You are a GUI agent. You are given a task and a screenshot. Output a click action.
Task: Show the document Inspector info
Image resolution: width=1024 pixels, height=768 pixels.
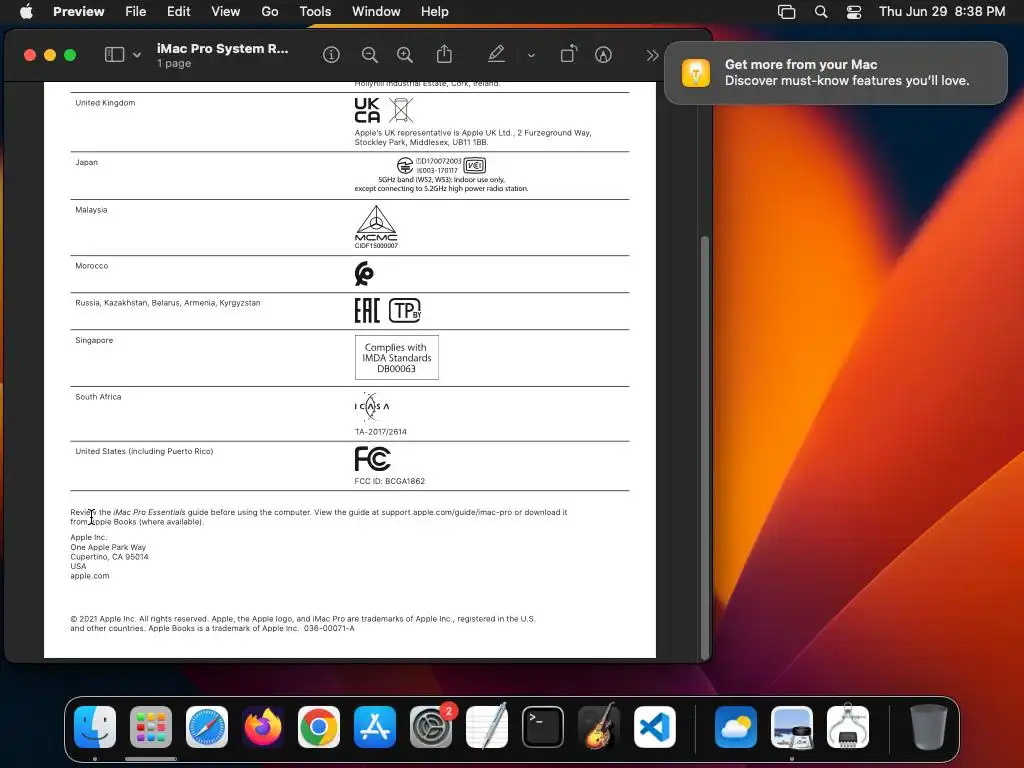point(331,55)
